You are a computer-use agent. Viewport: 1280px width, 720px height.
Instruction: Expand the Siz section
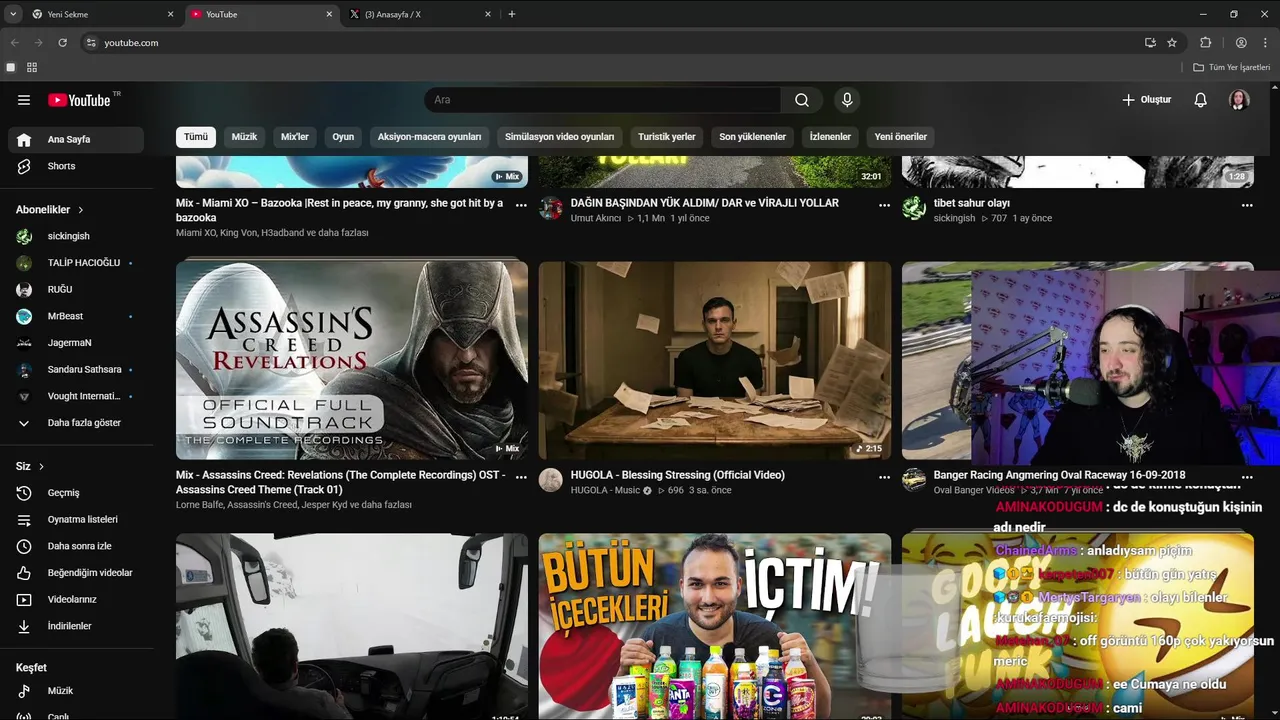click(x=30, y=467)
